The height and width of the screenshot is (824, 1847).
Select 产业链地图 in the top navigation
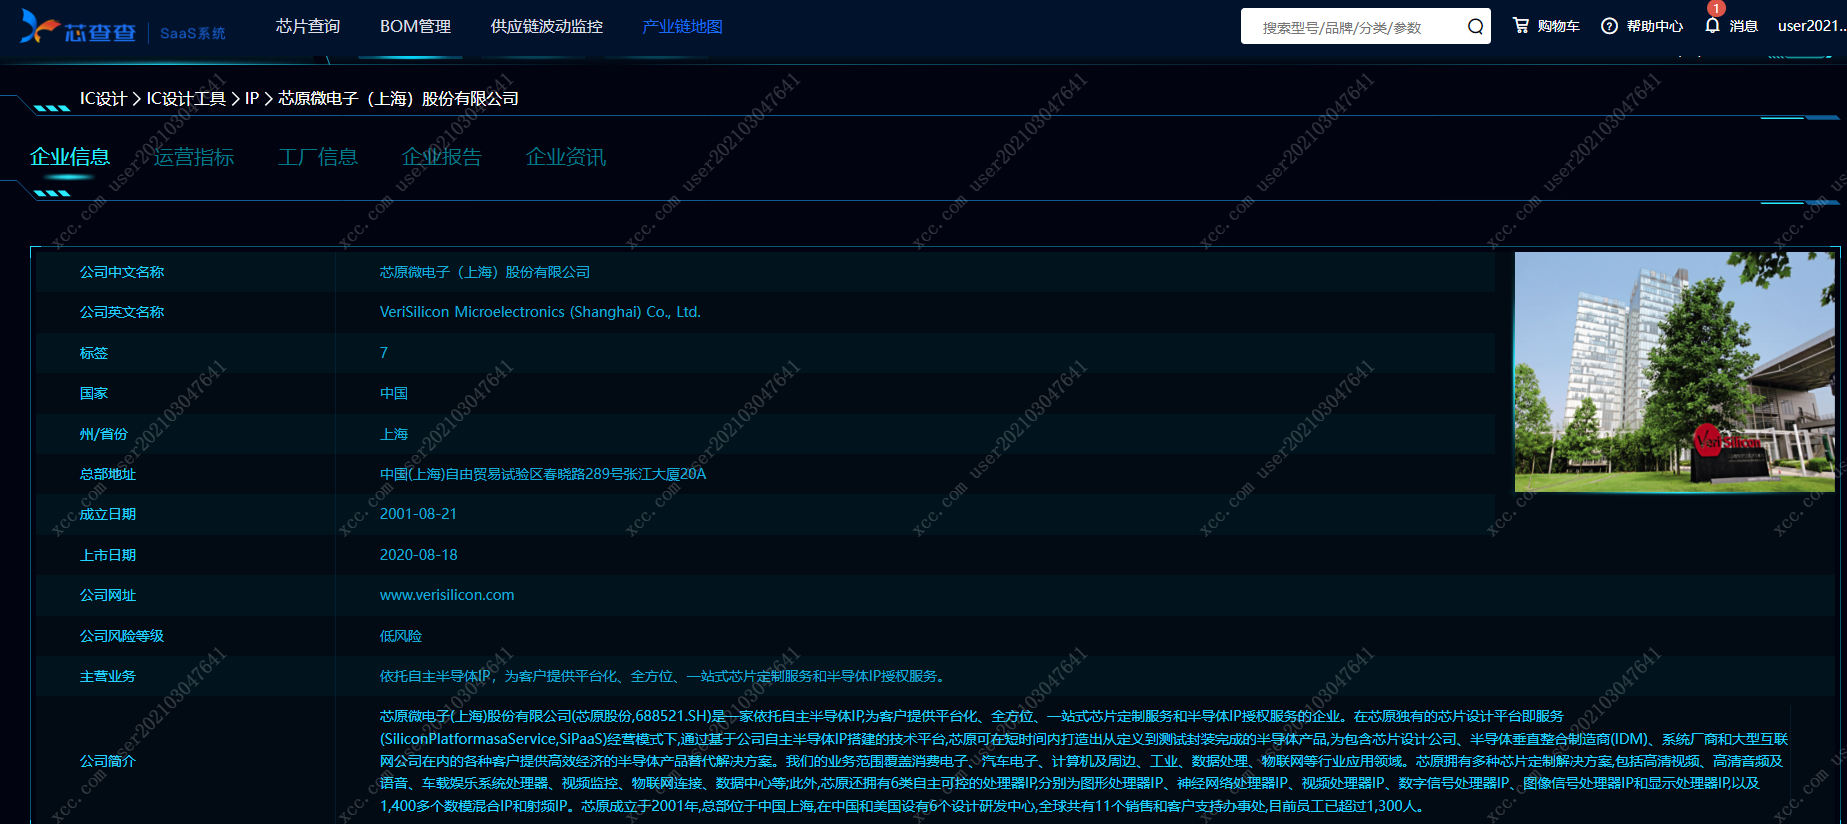(682, 26)
